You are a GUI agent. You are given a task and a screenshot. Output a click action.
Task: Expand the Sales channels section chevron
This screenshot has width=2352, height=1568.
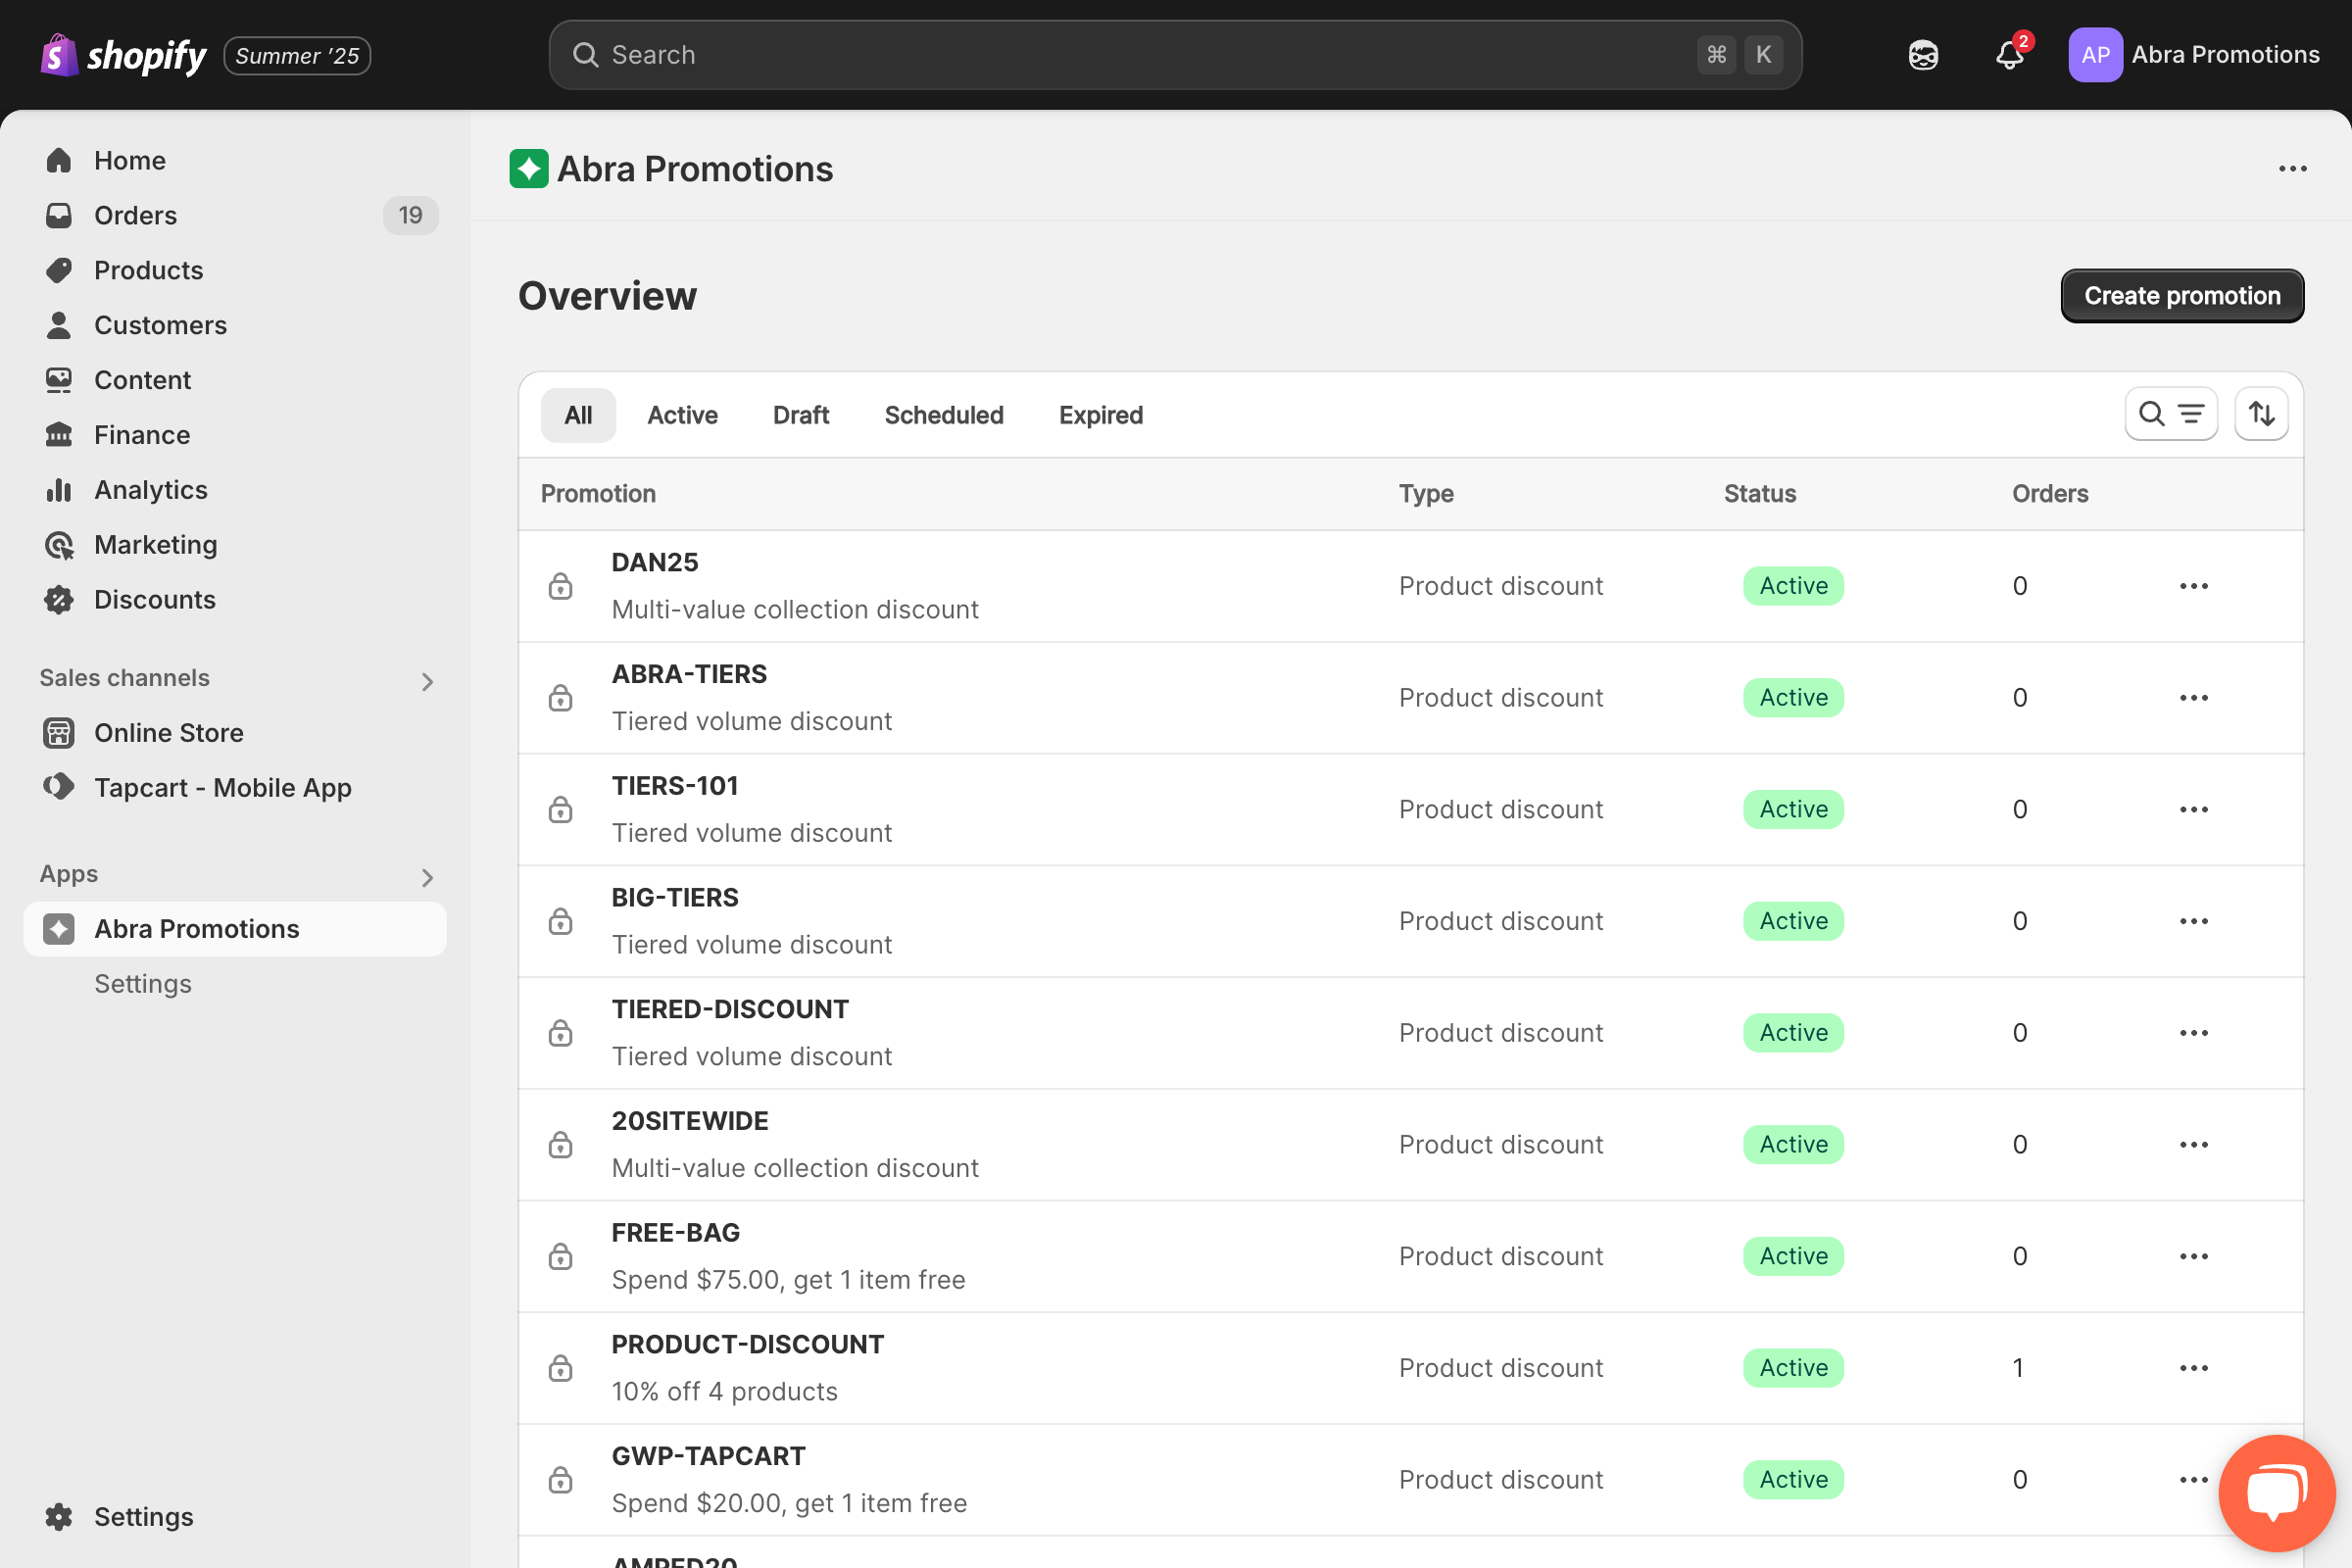coord(427,681)
